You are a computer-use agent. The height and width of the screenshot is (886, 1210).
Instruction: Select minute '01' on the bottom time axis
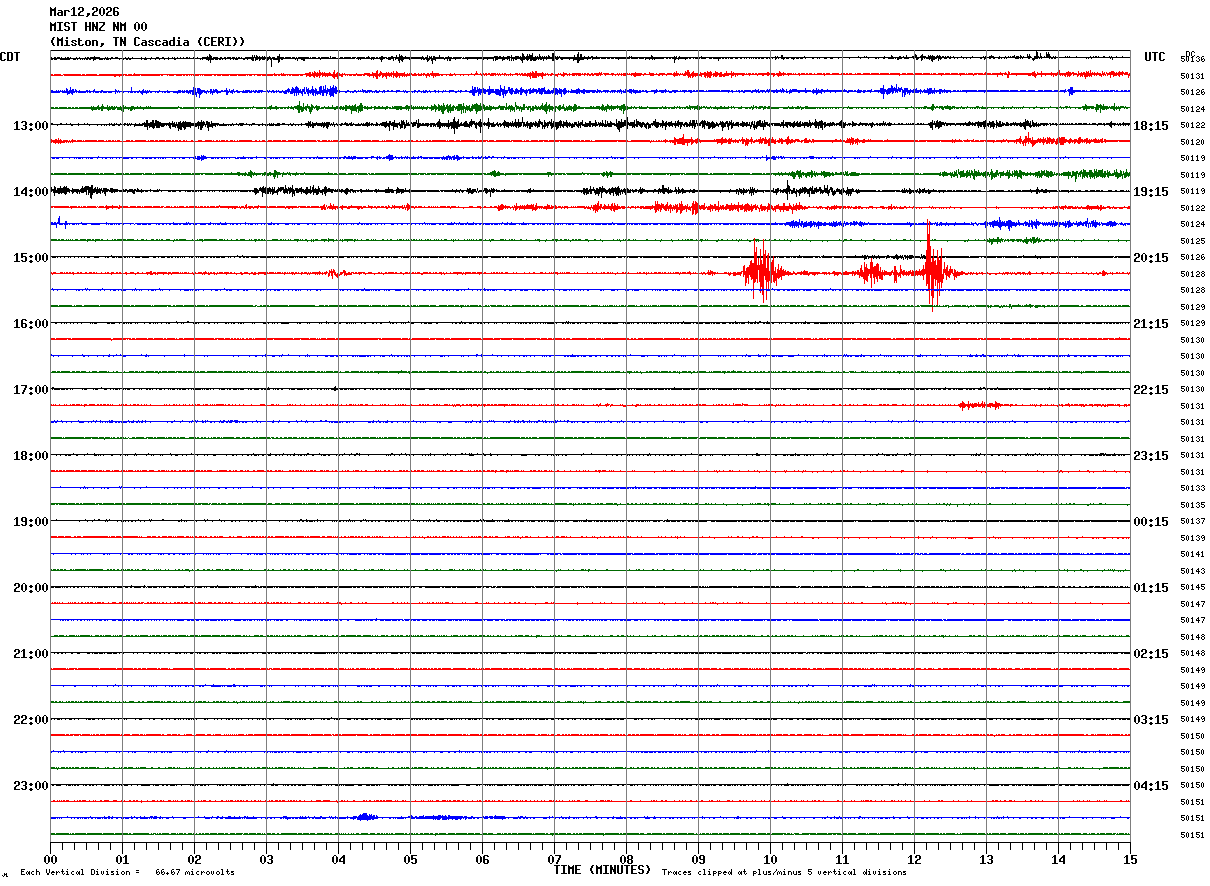click(x=122, y=859)
